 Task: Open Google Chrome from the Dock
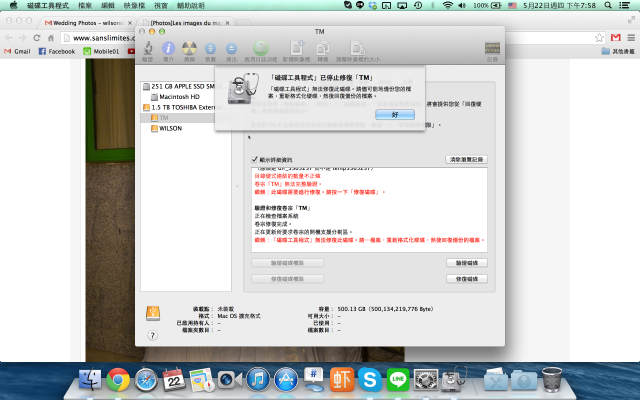118,380
